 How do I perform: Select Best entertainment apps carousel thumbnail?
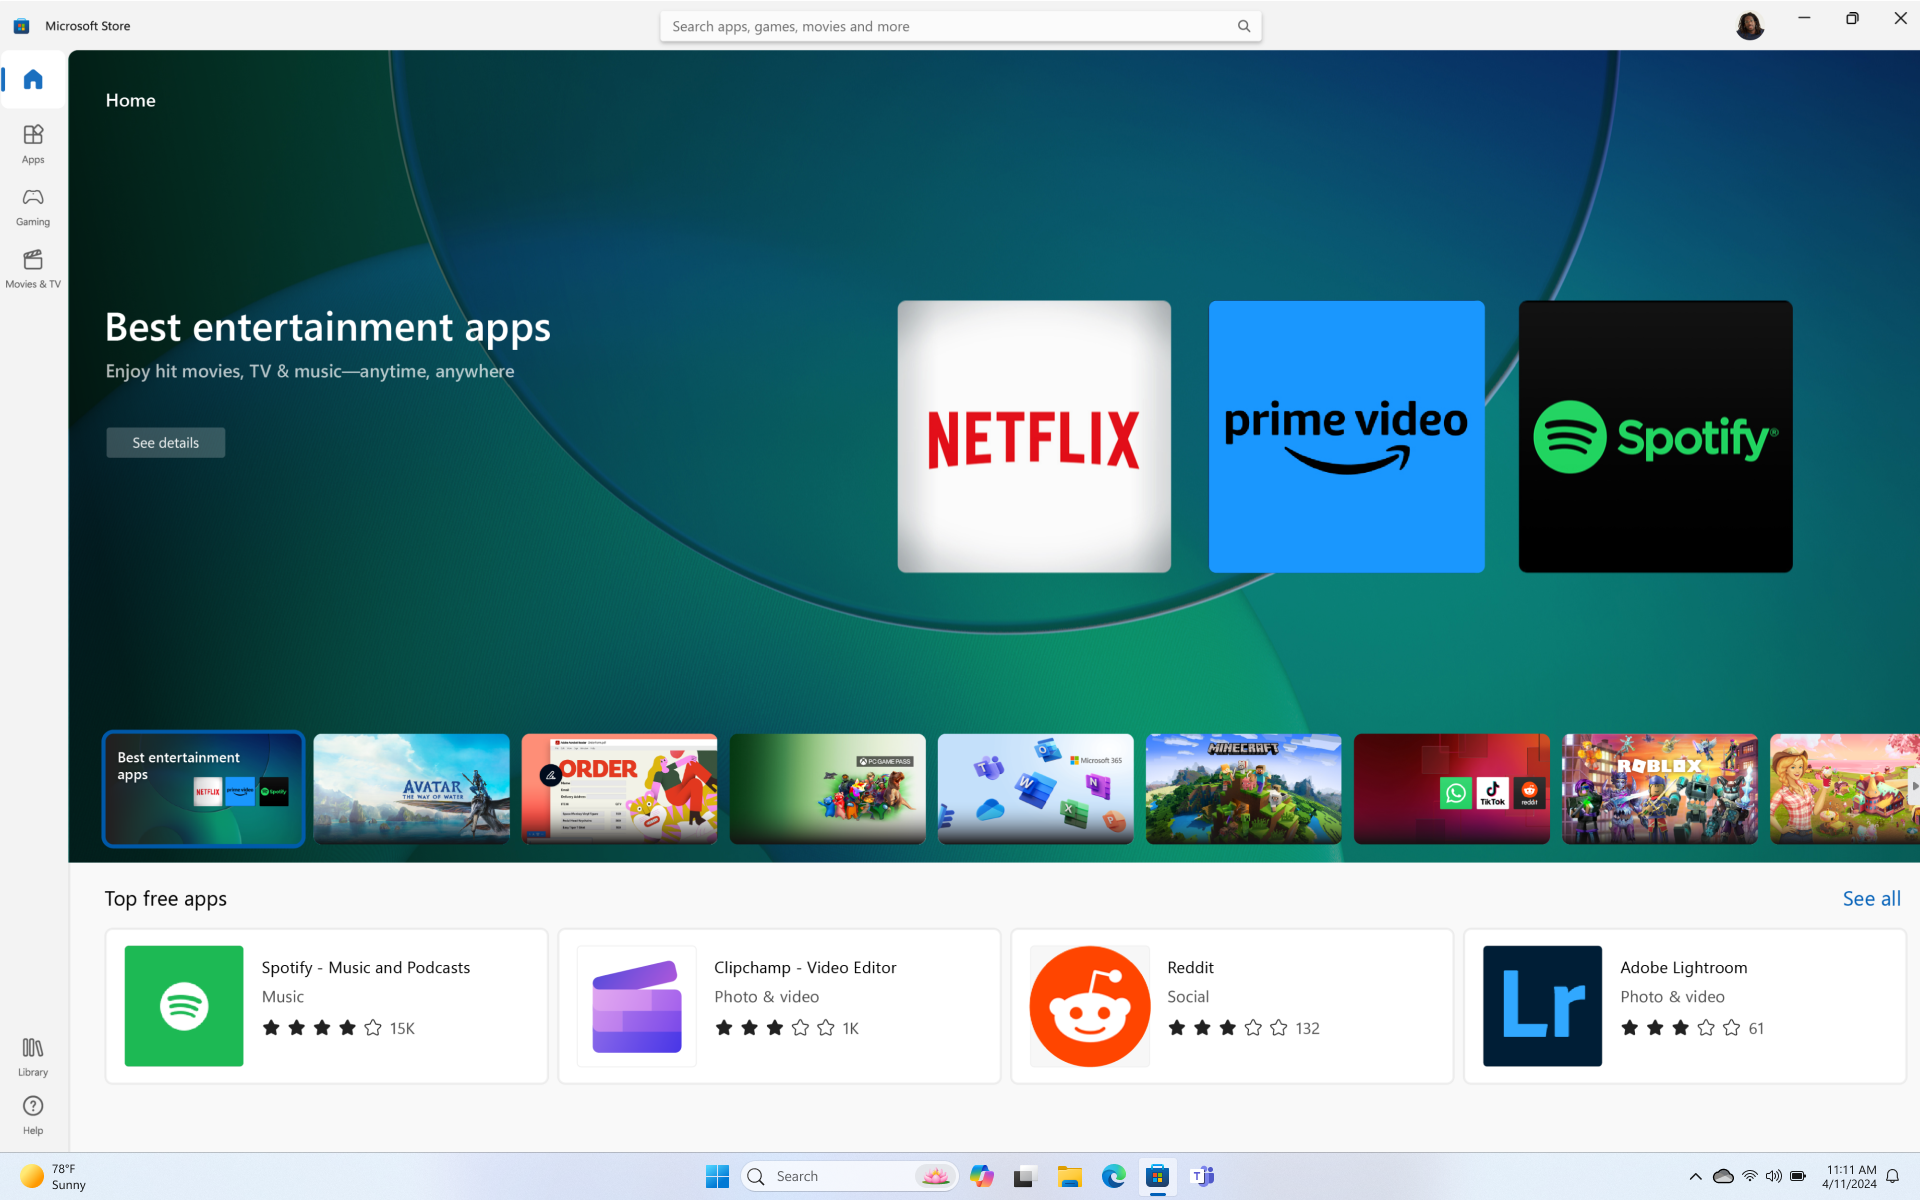click(x=204, y=789)
